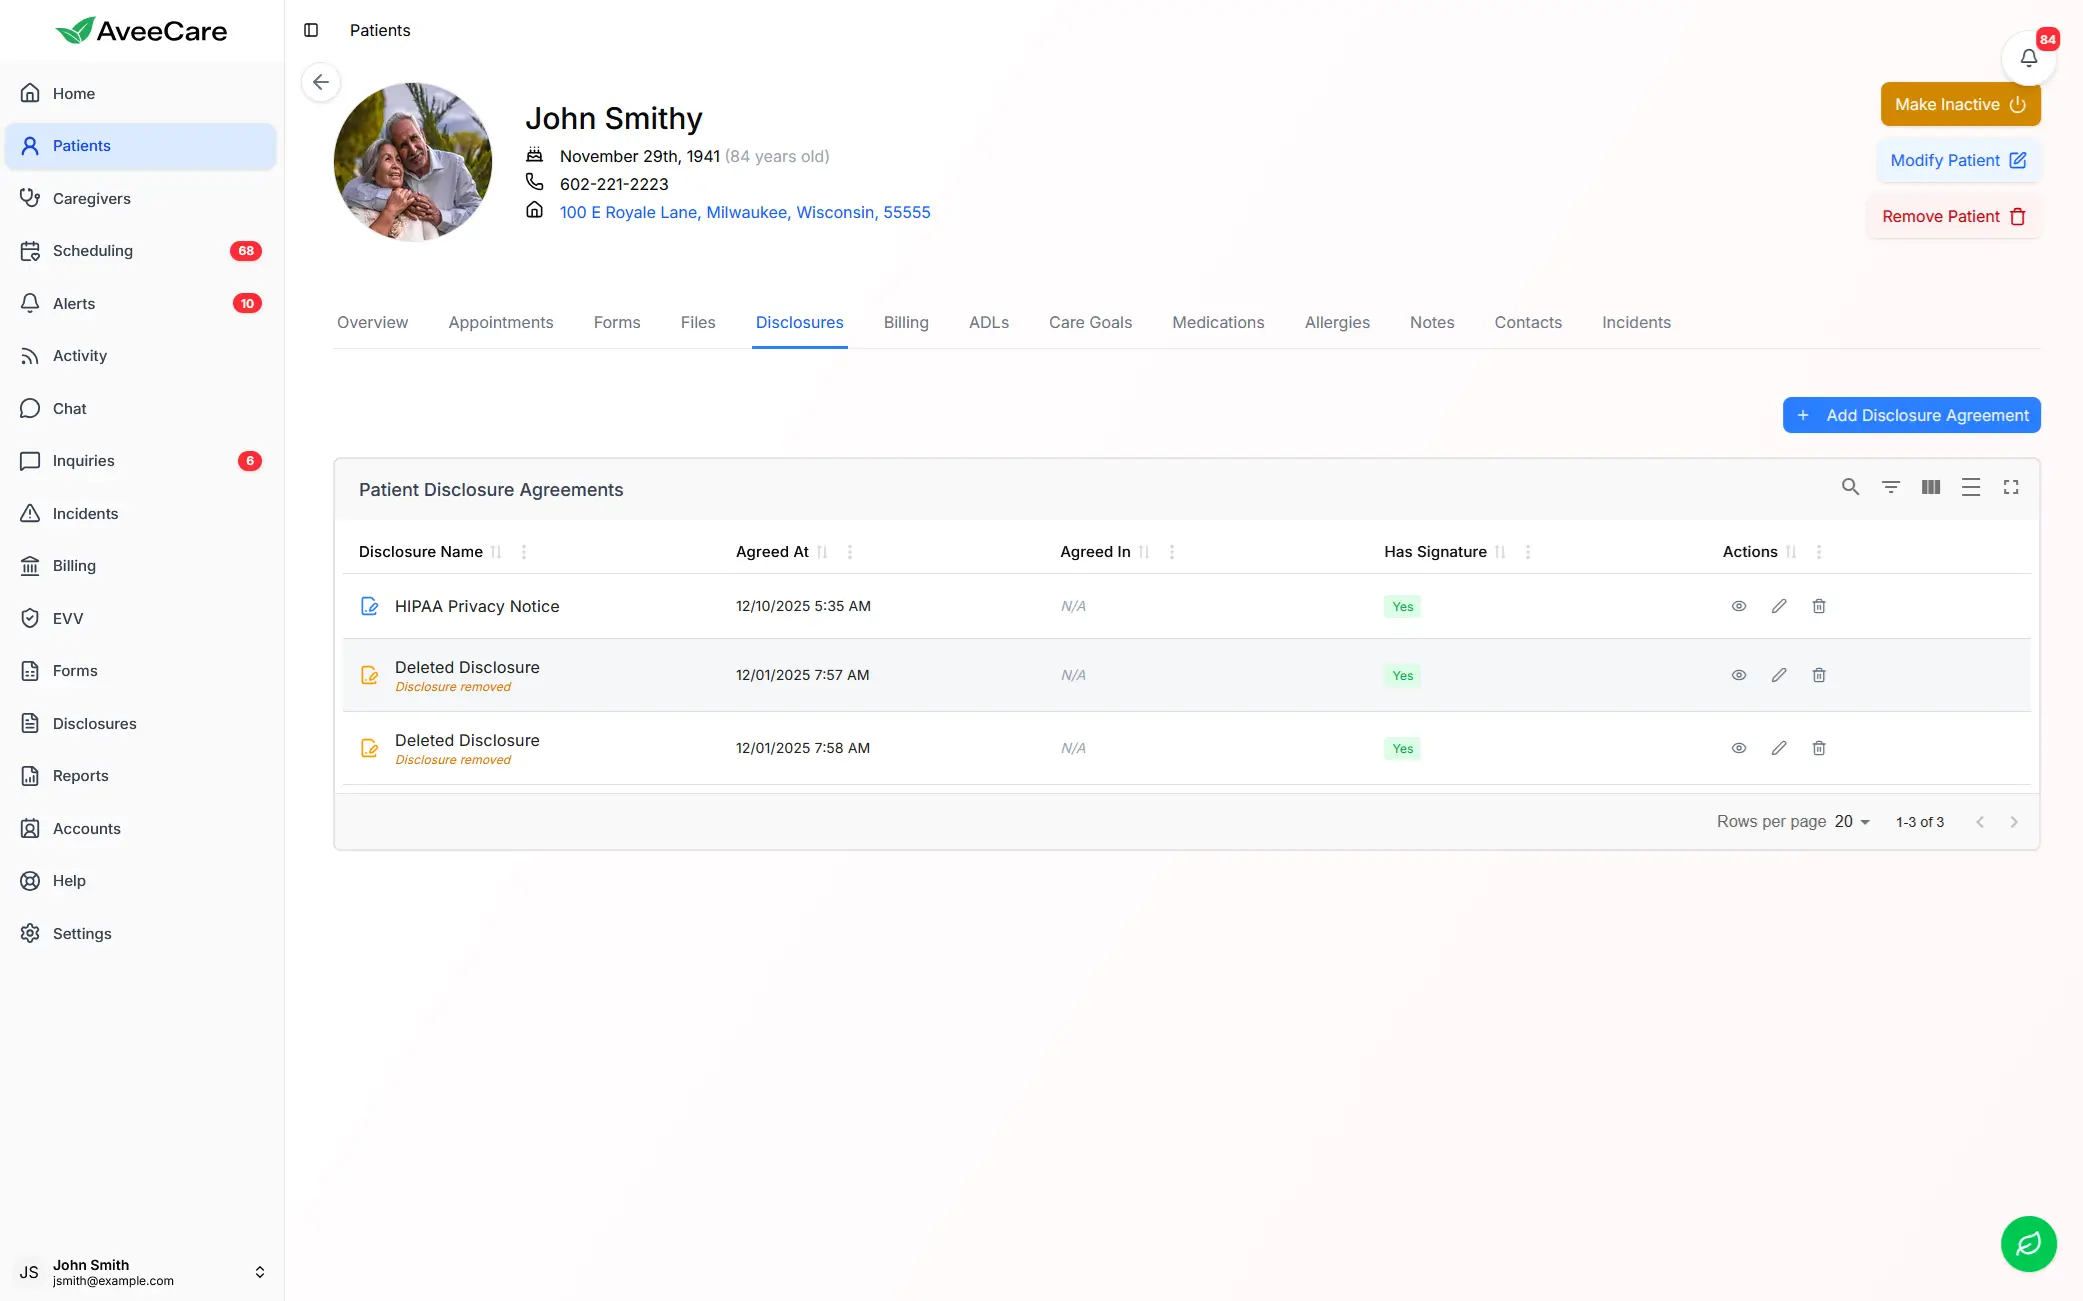Click the back arrow near the patient photo
The image size is (2083, 1301).
pos(320,82)
